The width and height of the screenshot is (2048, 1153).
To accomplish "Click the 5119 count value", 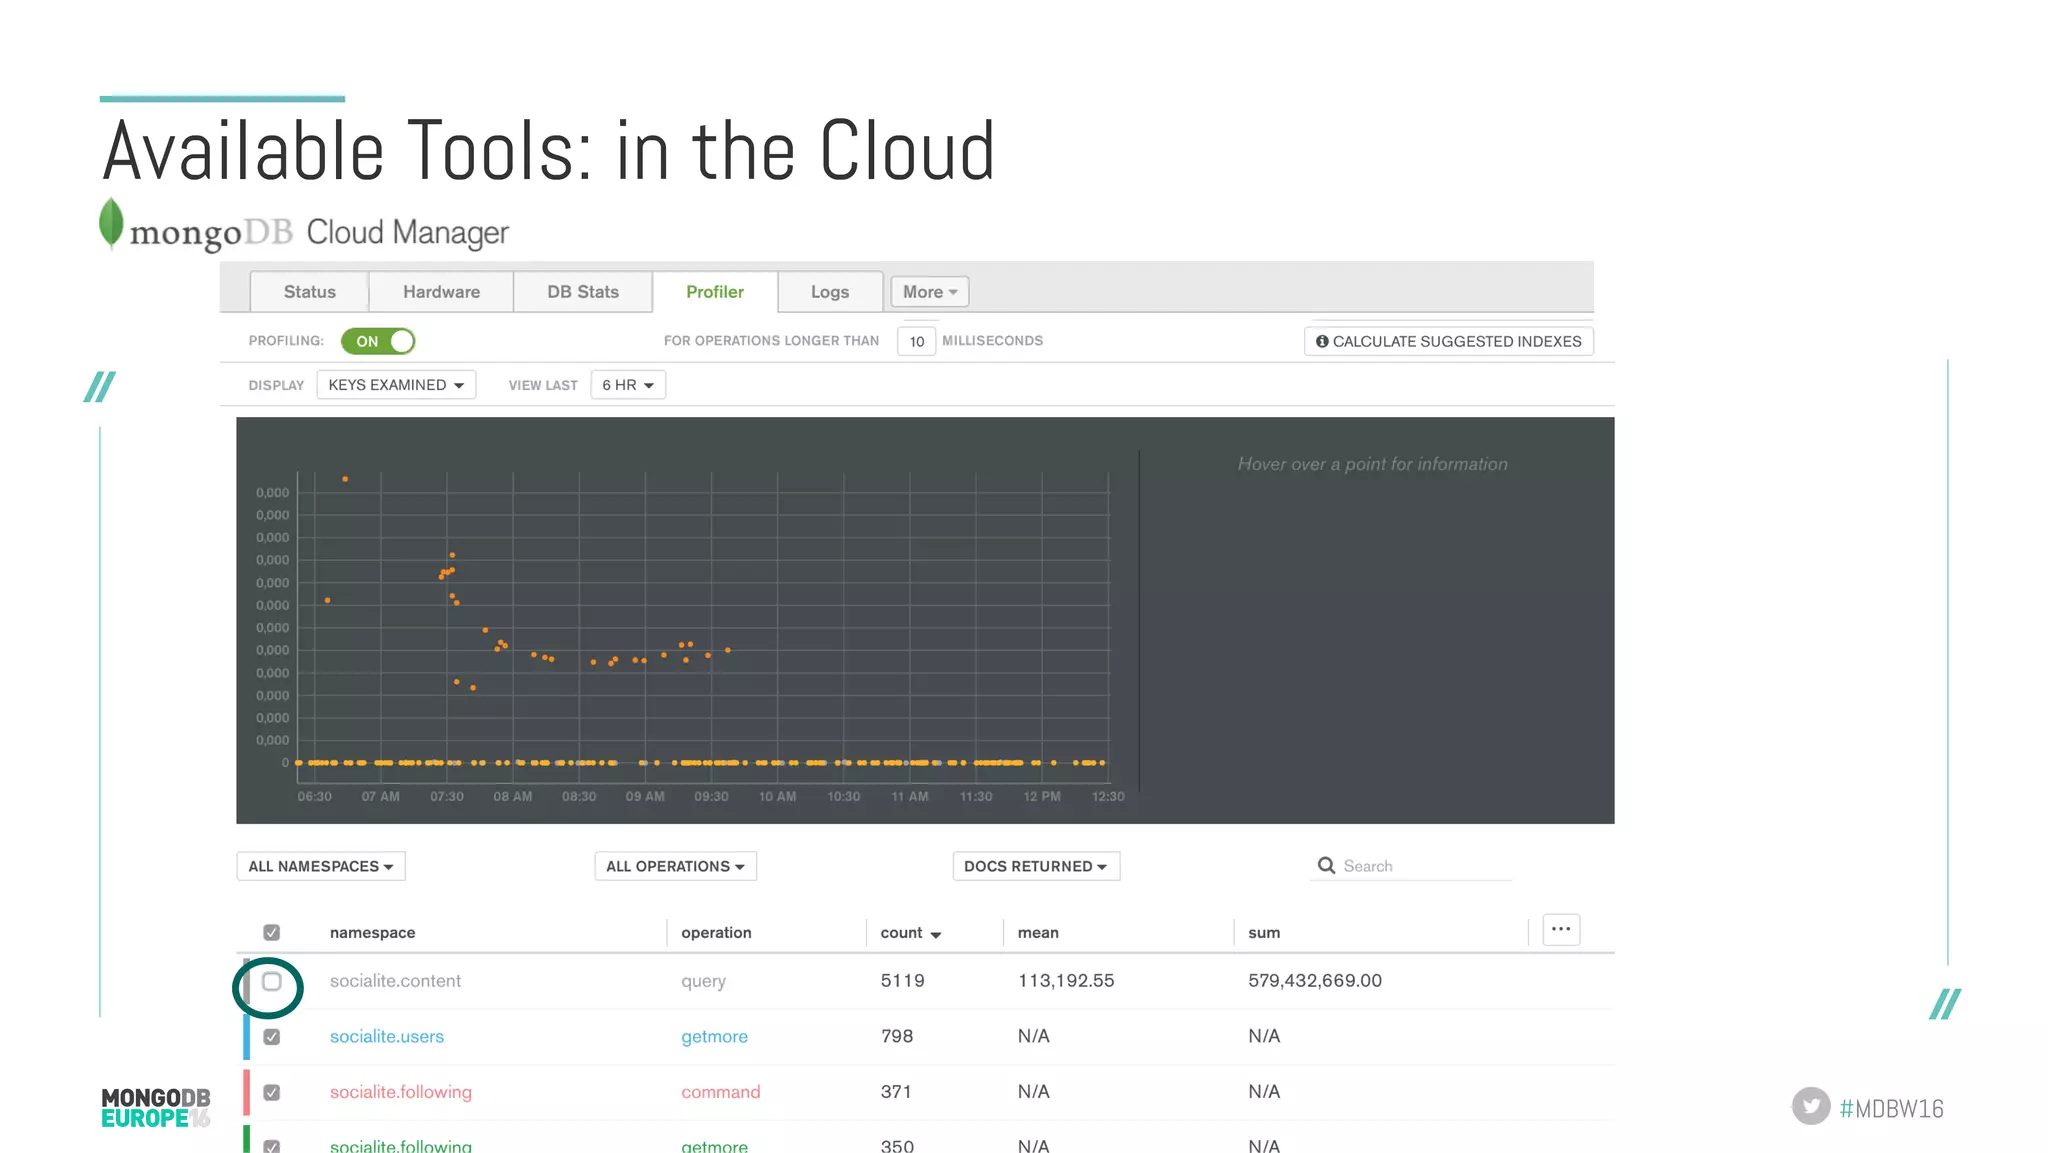I will point(902,981).
